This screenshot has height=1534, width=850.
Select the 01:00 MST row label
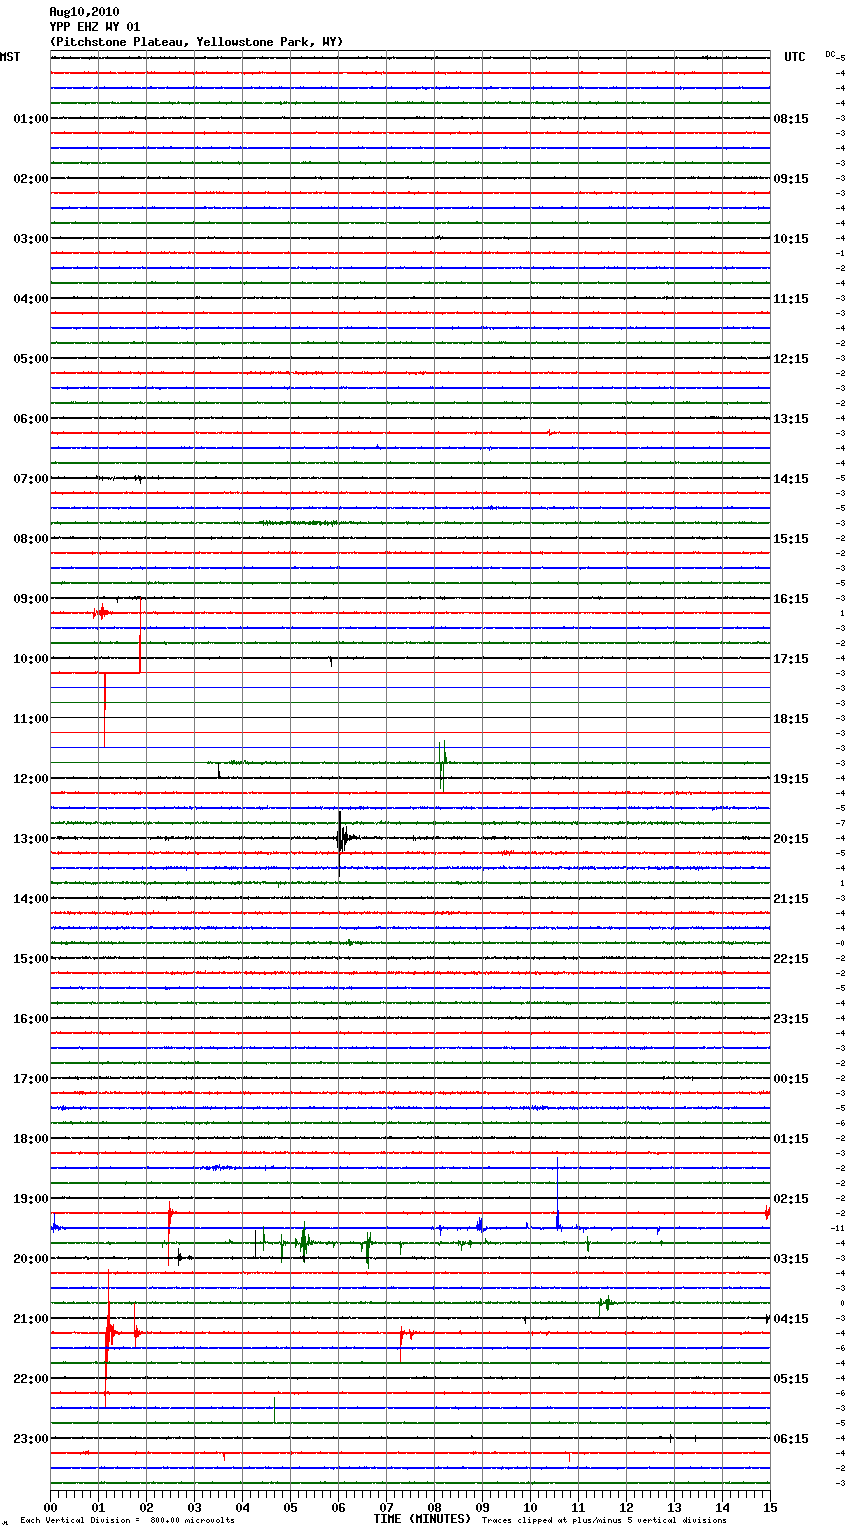pyautogui.click(x=31, y=119)
